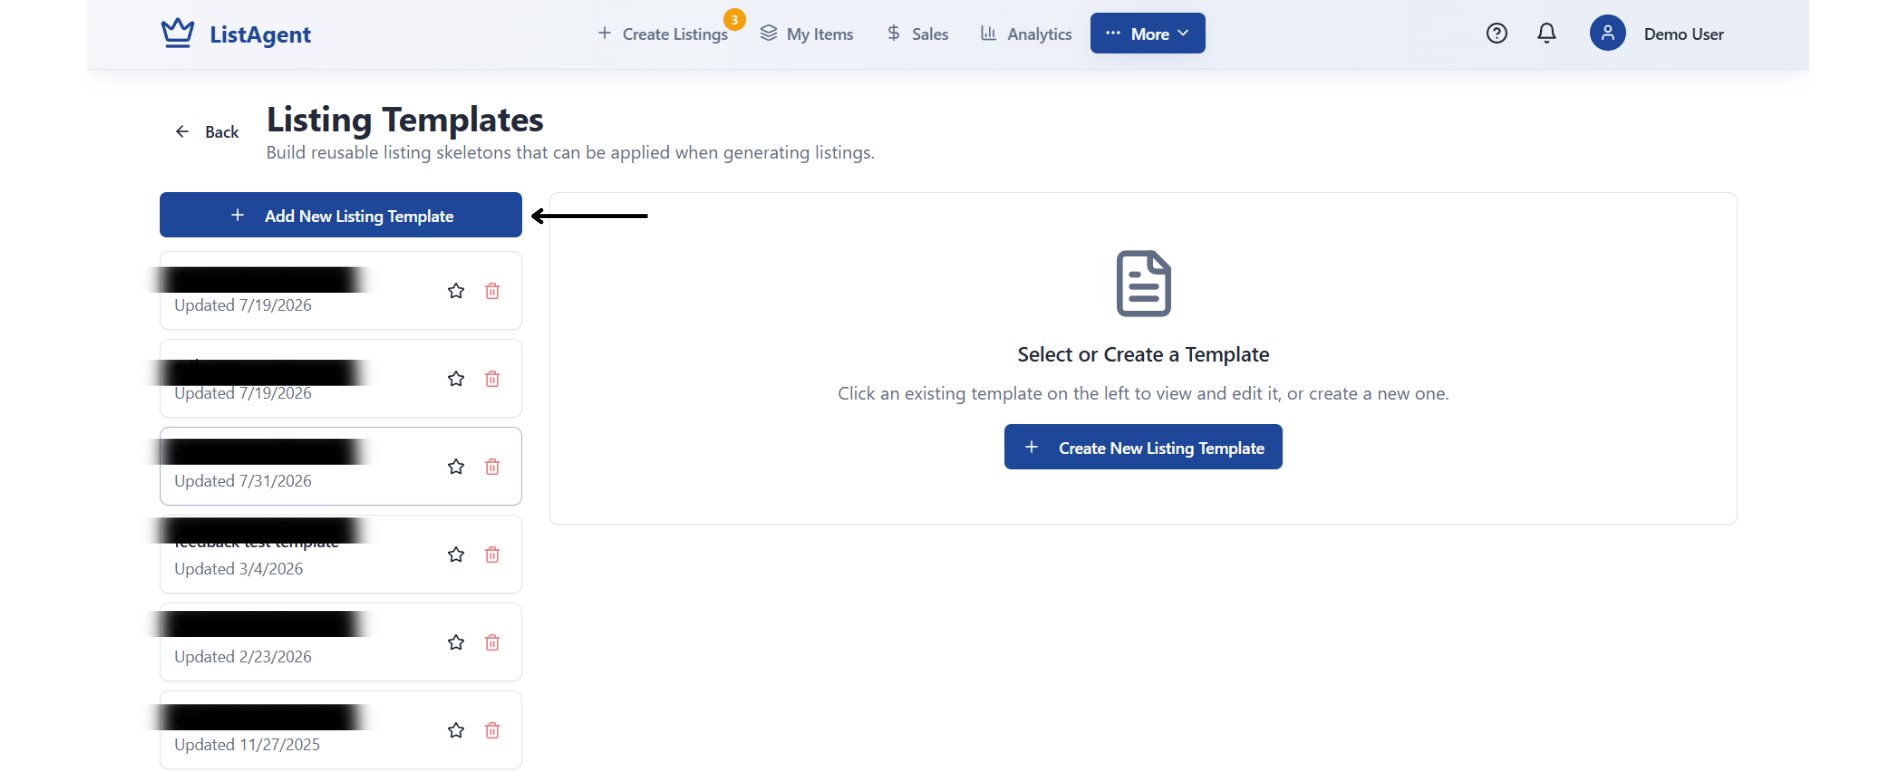Open the My Items page

point(807,34)
